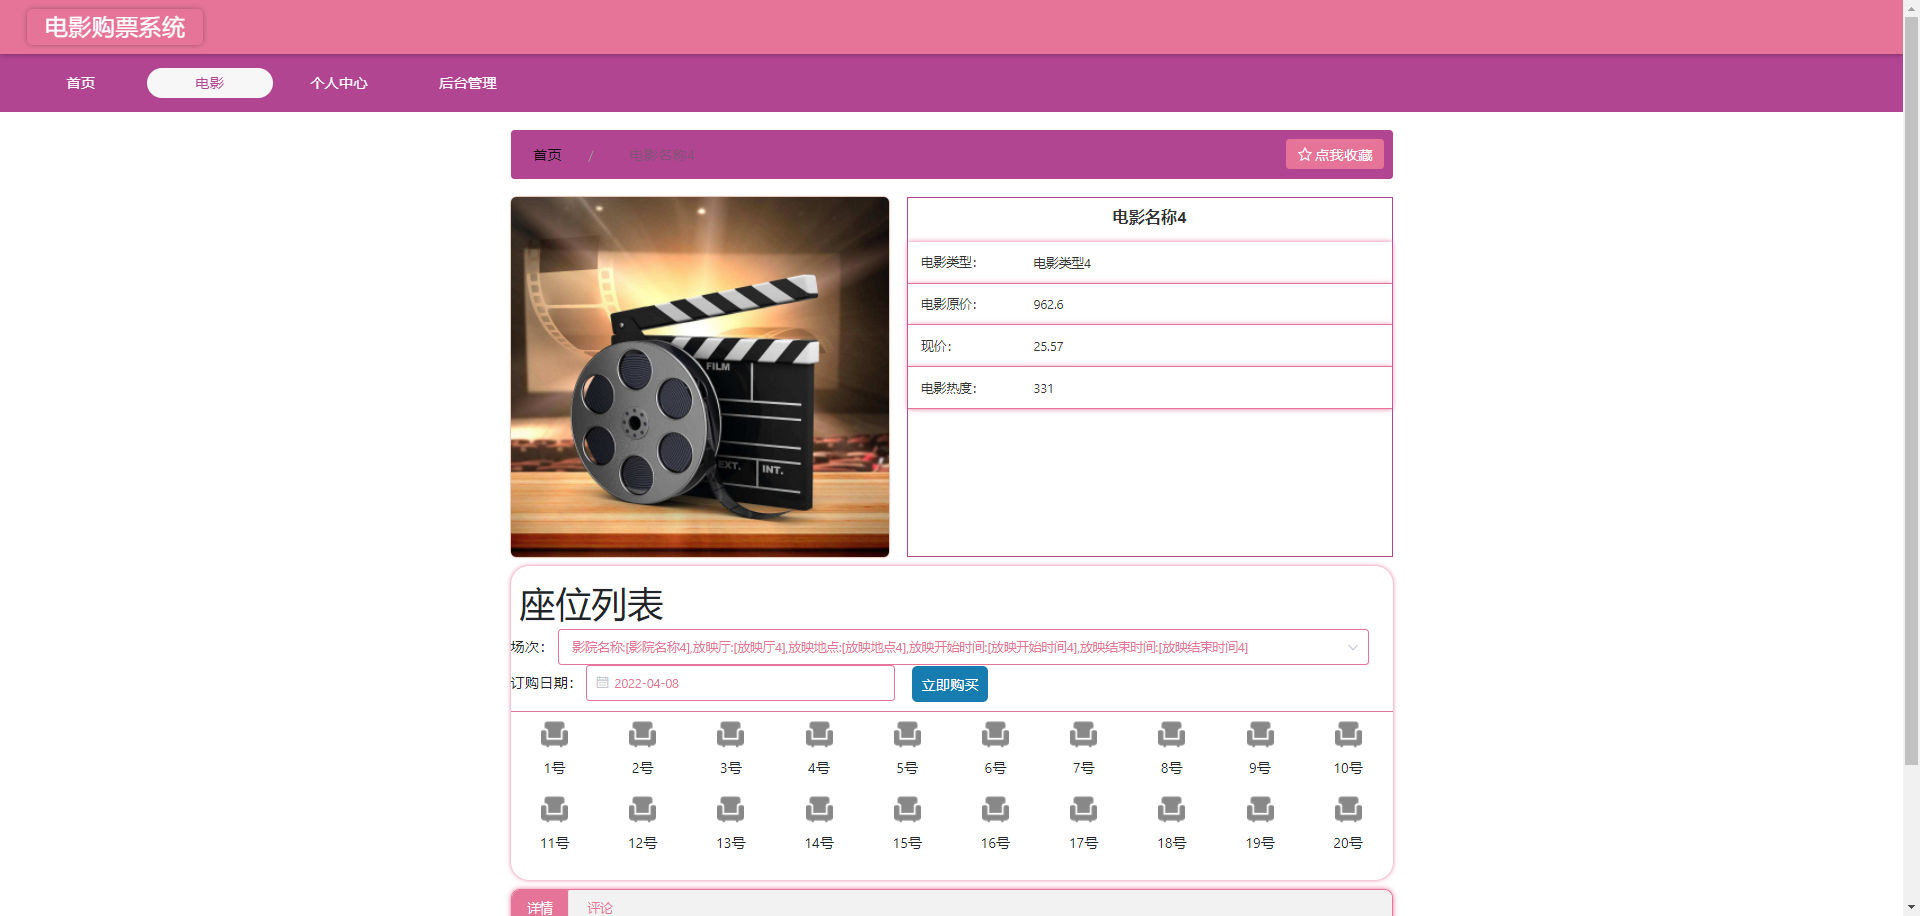This screenshot has width=1920, height=916.
Task: Select seat 10号 in the first row
Action: pyautogui.click(x=1347, y=735)
